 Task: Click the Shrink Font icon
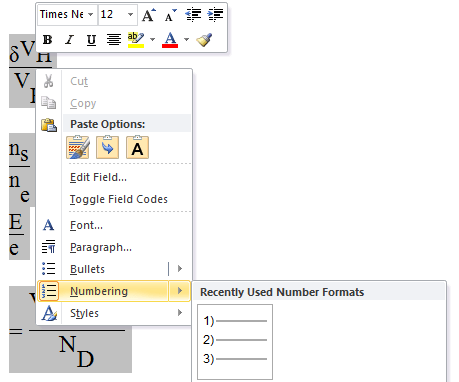click(171, 15)
